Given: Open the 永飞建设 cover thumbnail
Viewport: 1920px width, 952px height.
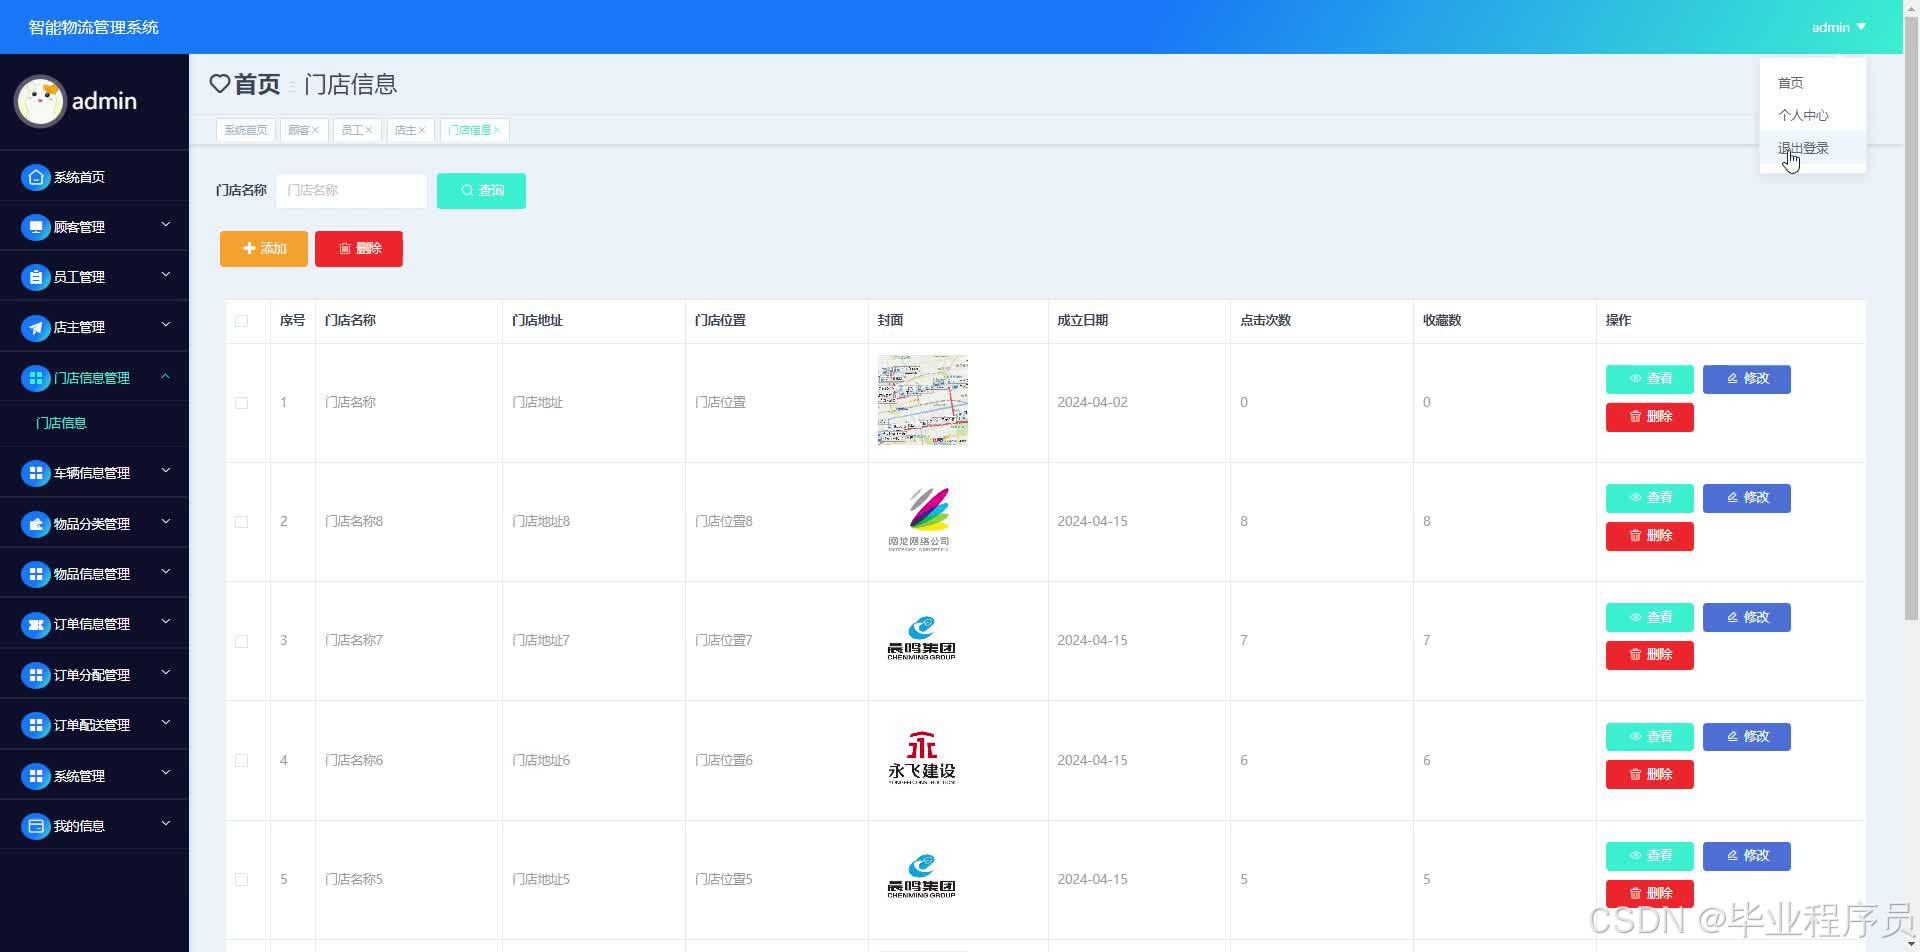Looking at the screenshot, I should pyautogui.click(x=922, y=759).
